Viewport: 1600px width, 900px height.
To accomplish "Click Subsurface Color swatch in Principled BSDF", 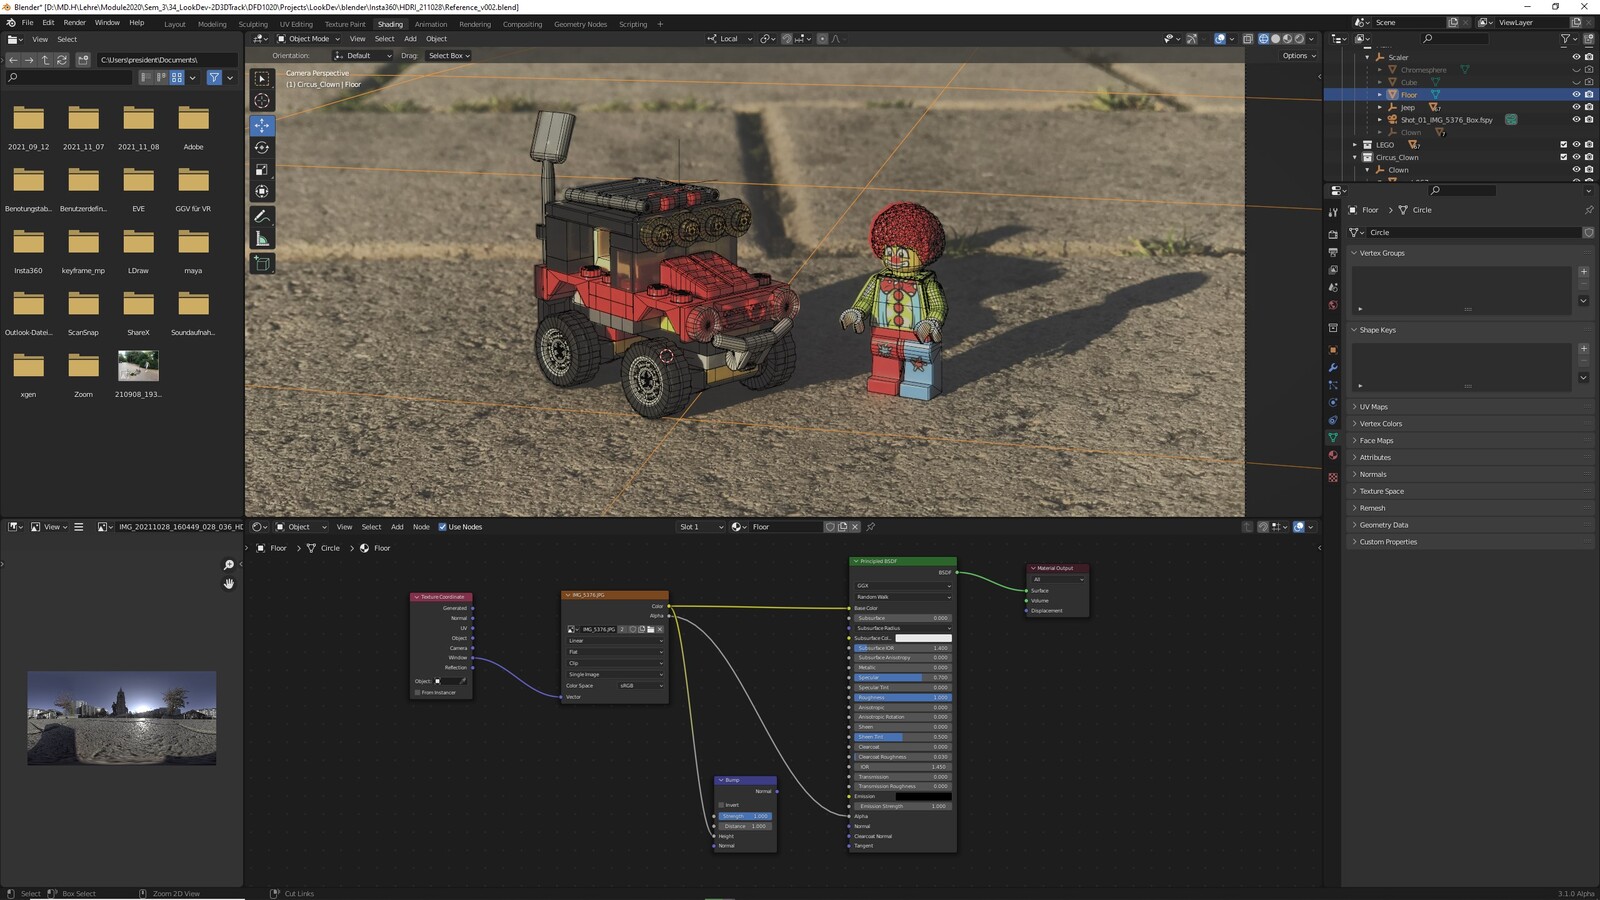I will point(923,638).
